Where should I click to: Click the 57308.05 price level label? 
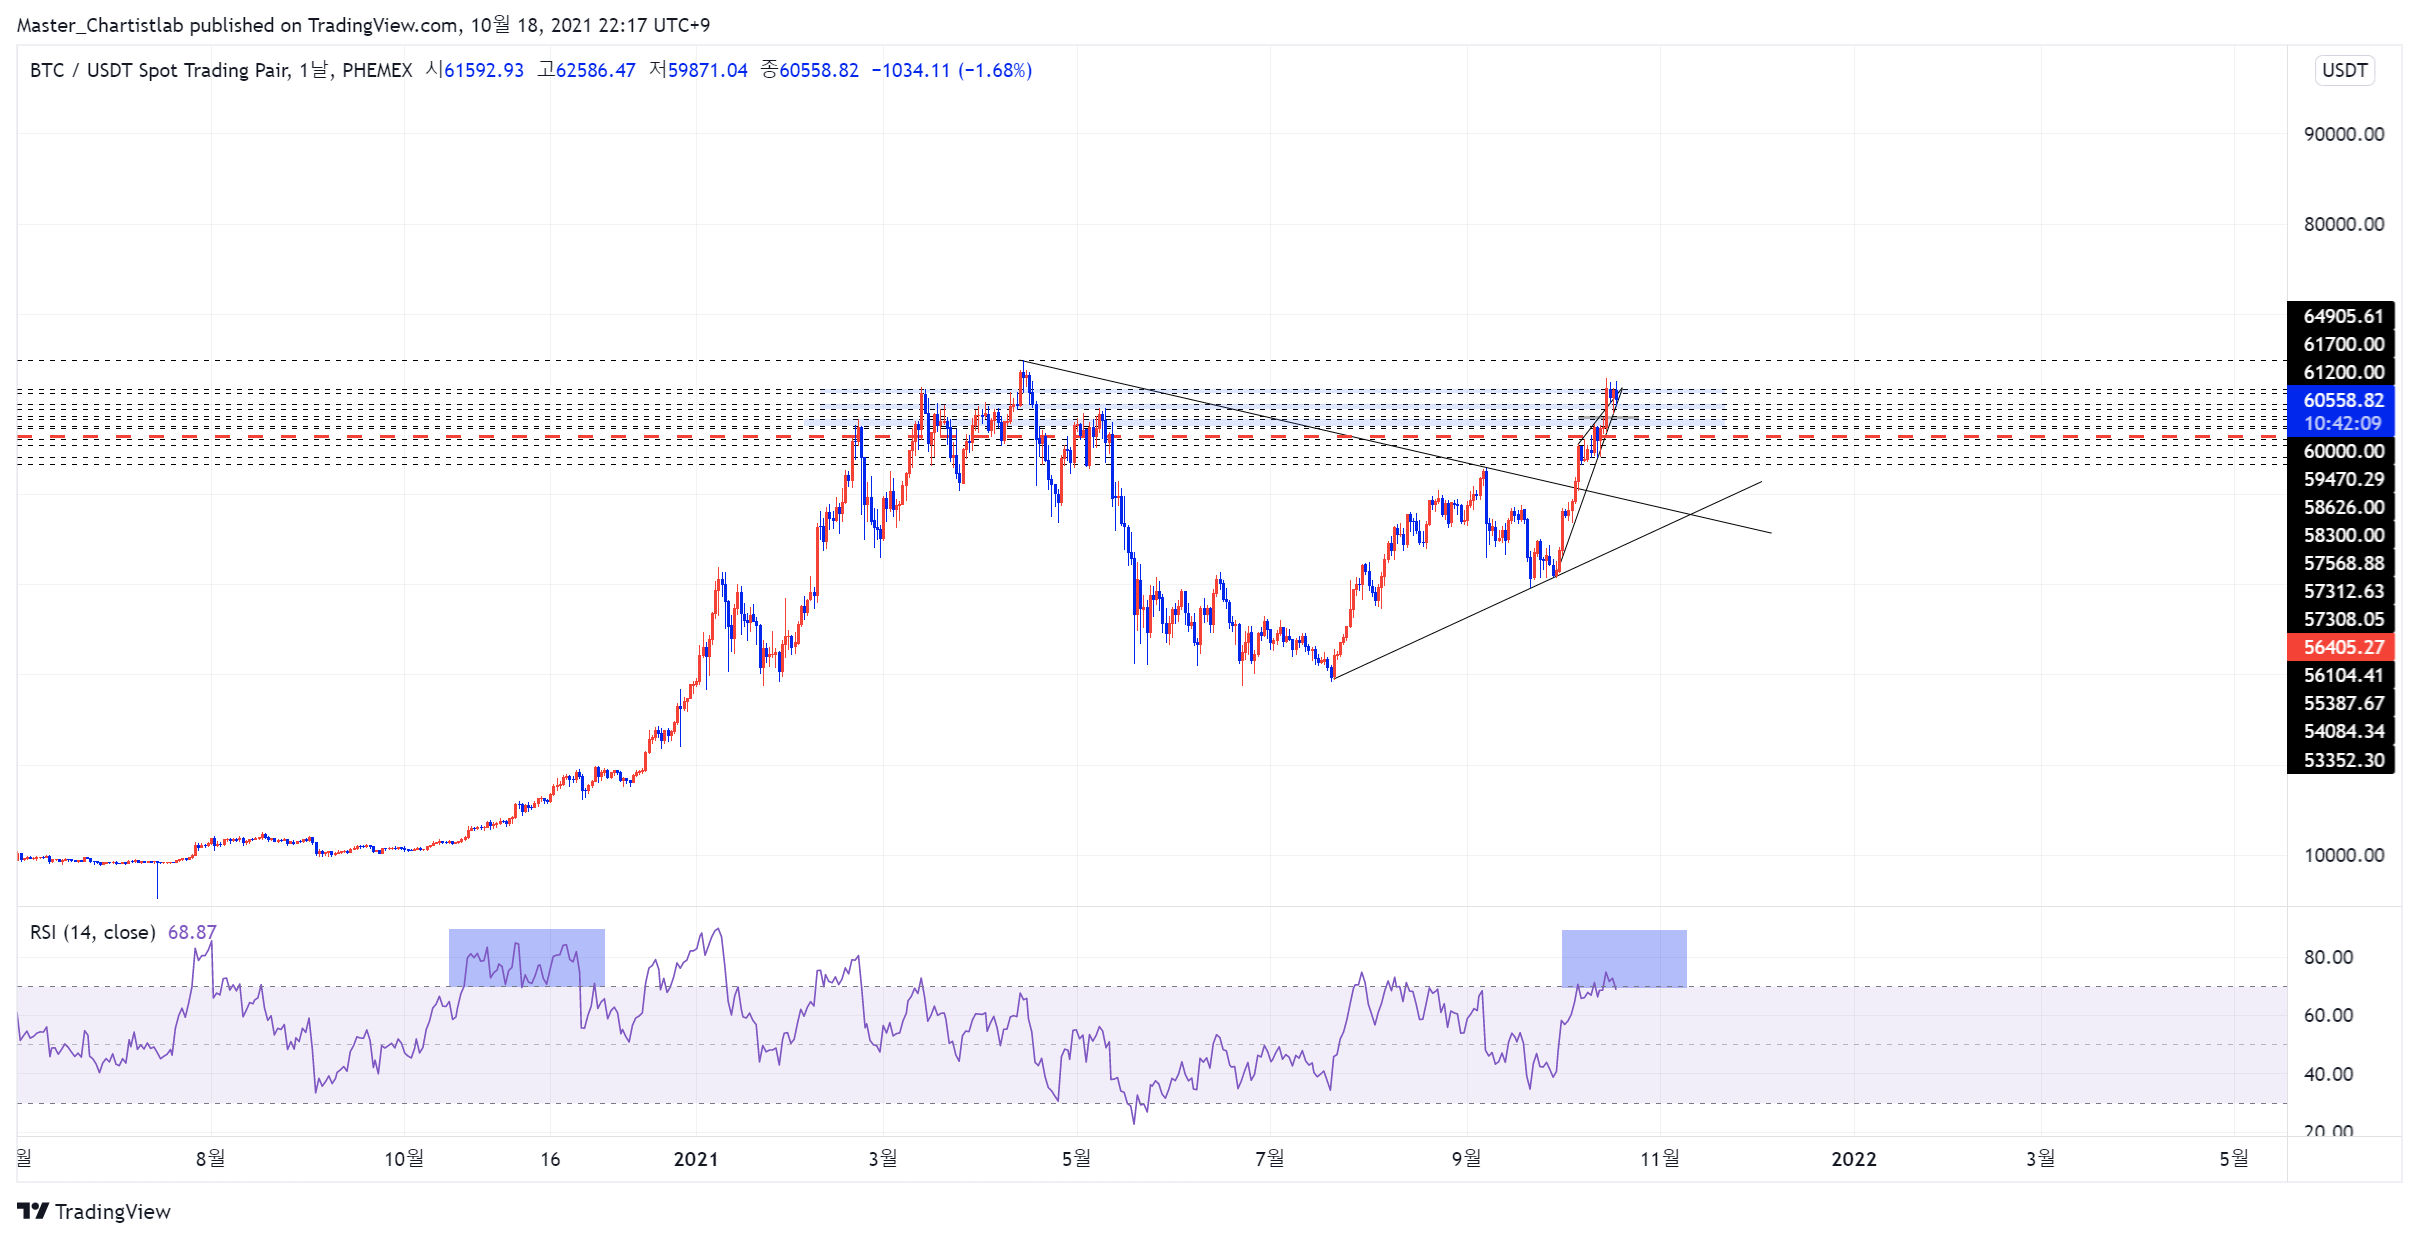pyautogui.click(x=2343, y=619)
